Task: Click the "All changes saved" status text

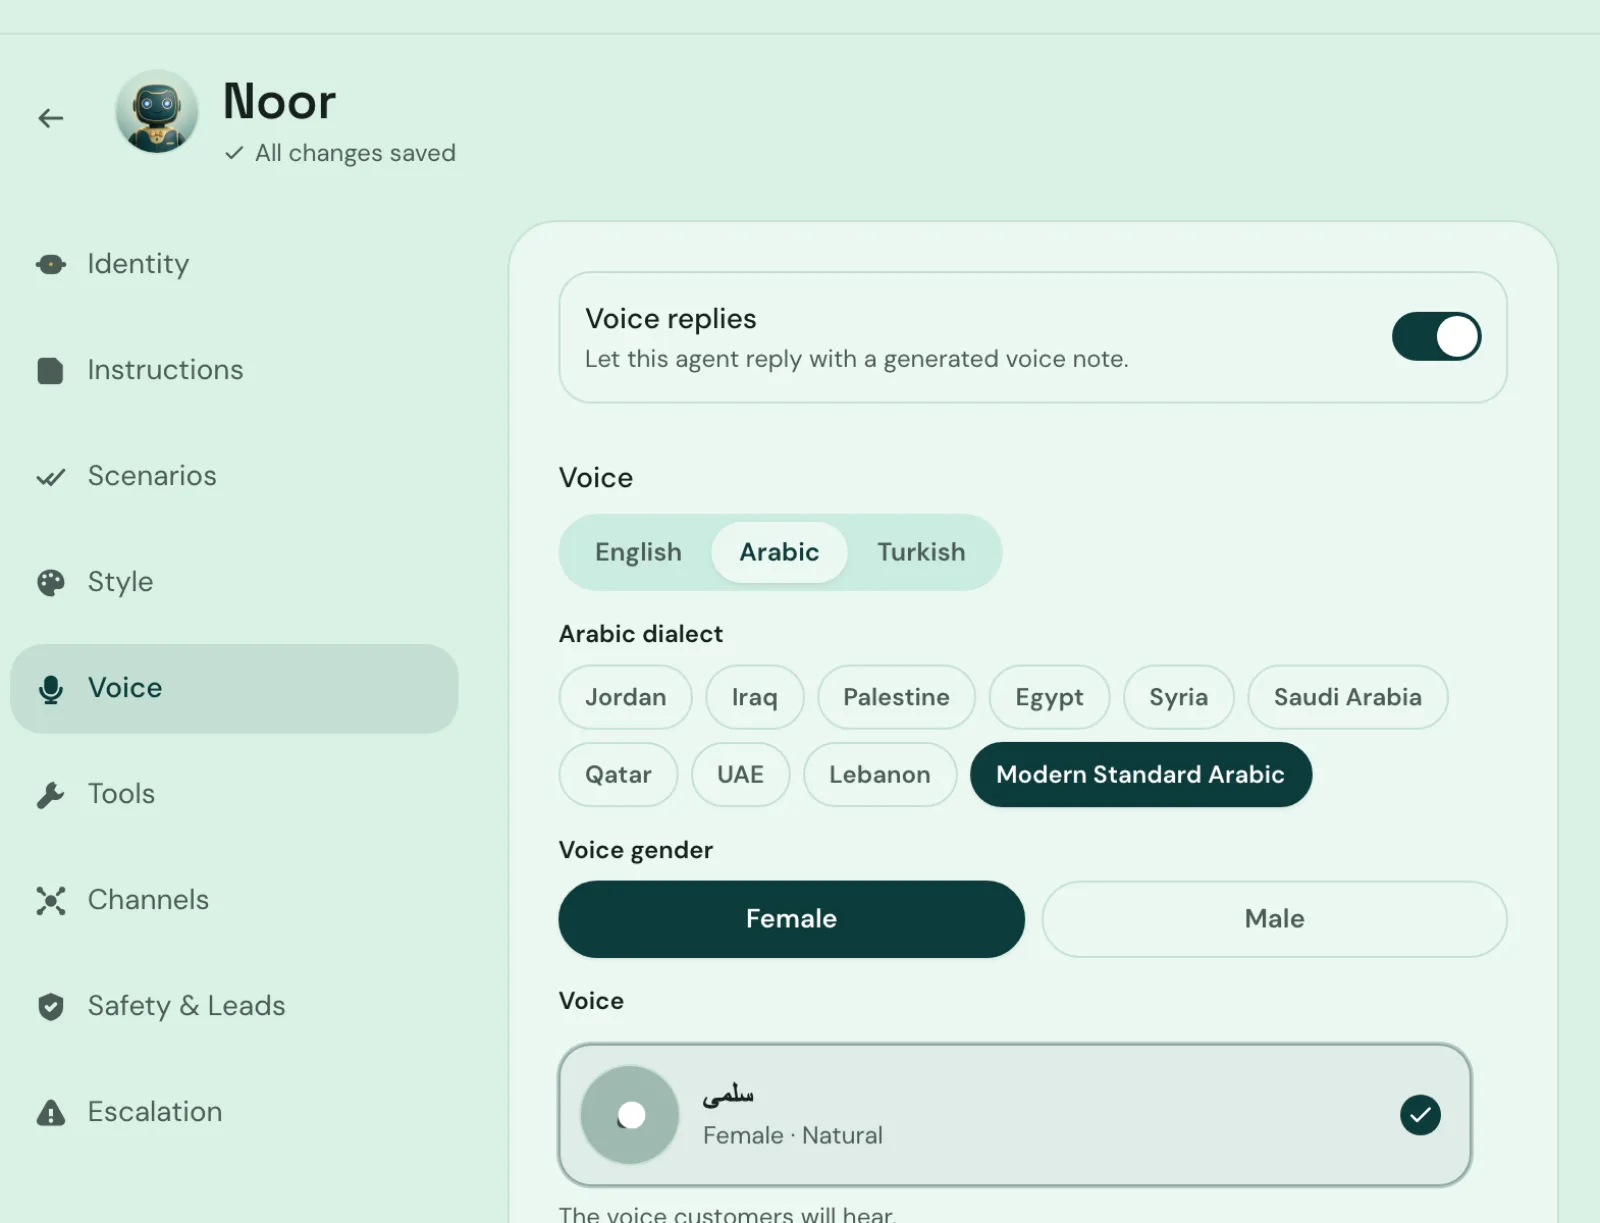Action: pyautogui.click(x=355, y=153)
